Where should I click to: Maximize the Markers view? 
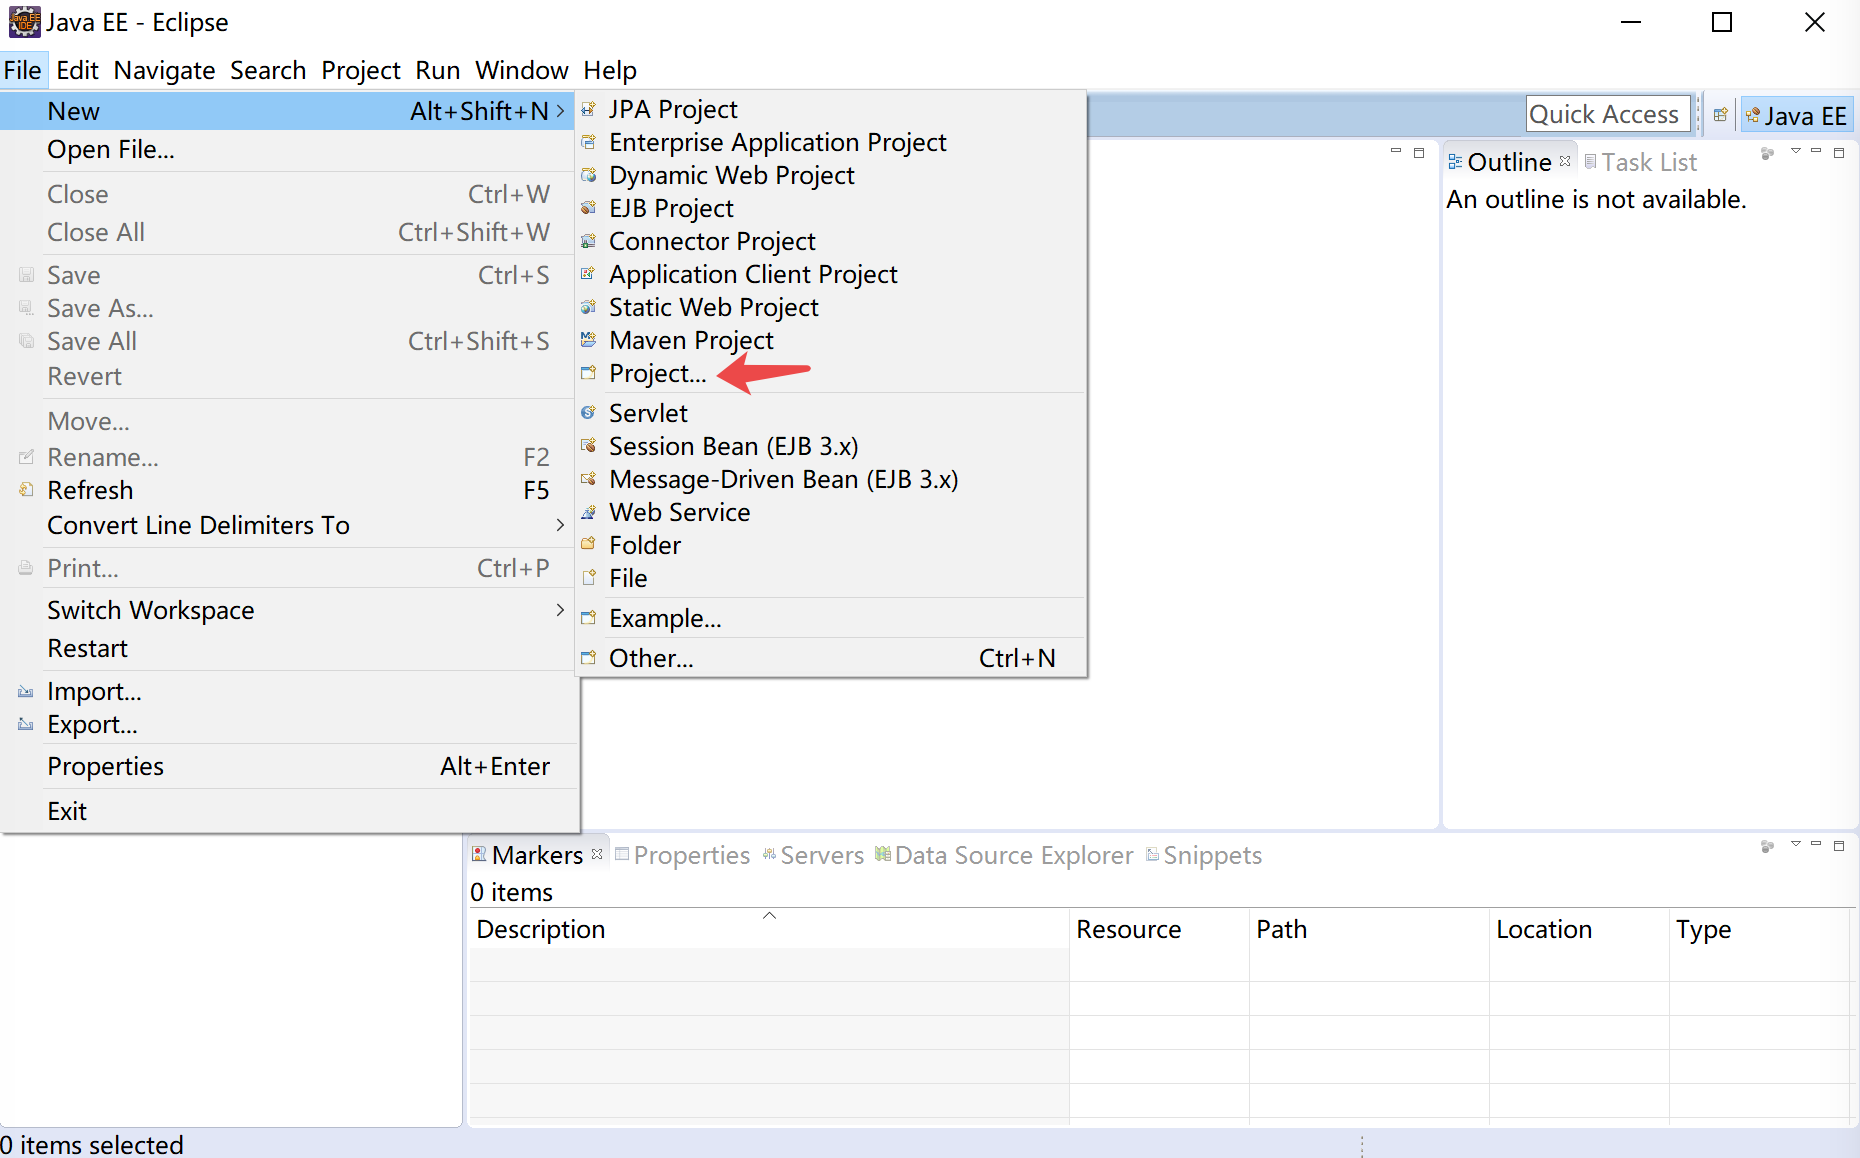pos(1840,845)
